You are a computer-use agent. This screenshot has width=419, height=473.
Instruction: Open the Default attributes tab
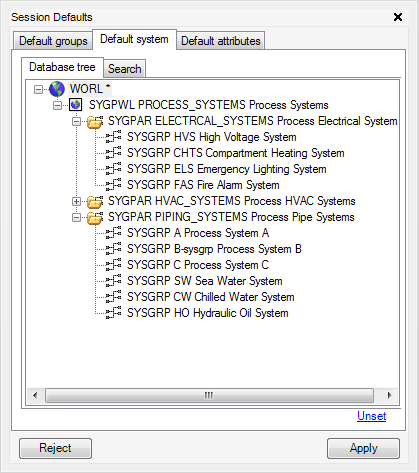pos(221,41)
